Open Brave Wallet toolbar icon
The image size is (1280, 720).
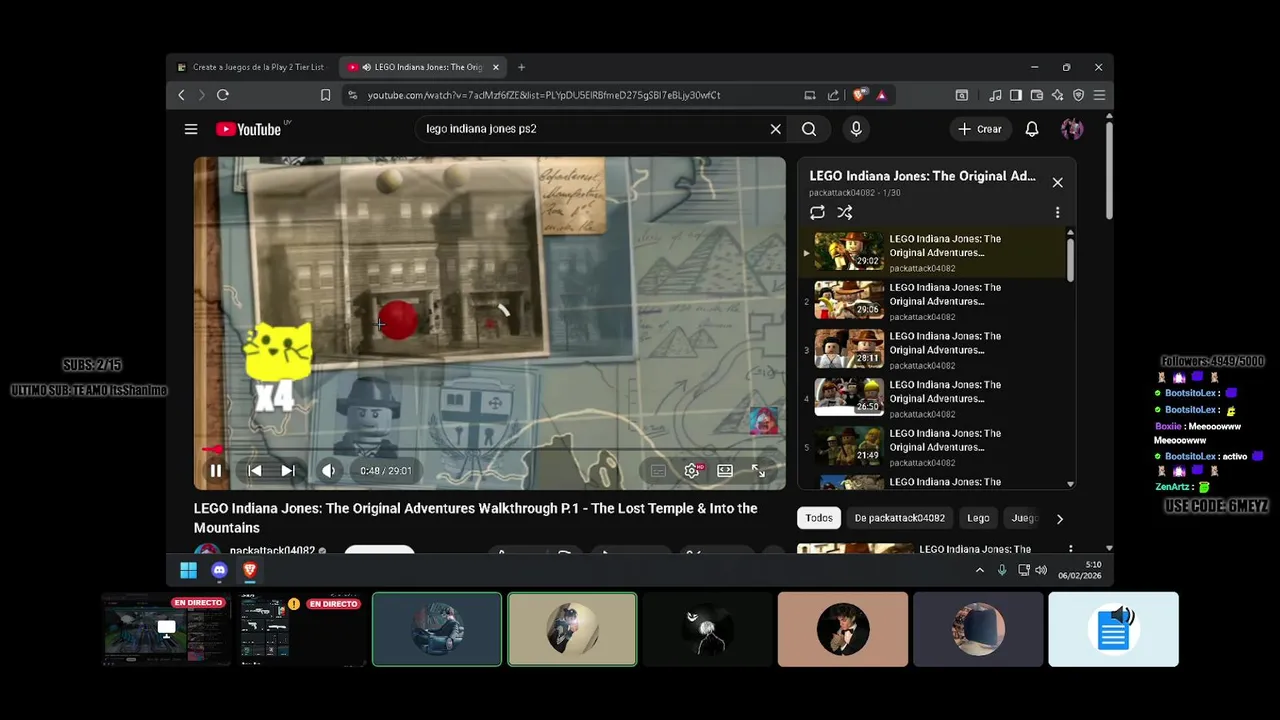pos(1037,95)
